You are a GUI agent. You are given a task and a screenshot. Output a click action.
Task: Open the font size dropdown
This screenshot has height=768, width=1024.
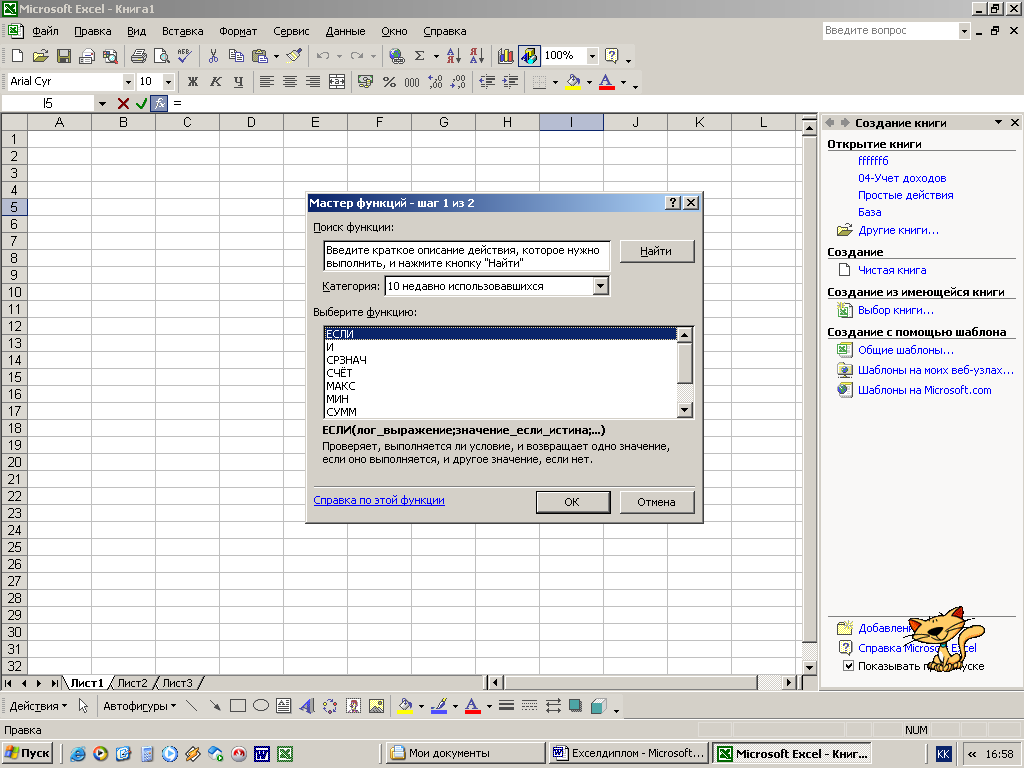168,82
